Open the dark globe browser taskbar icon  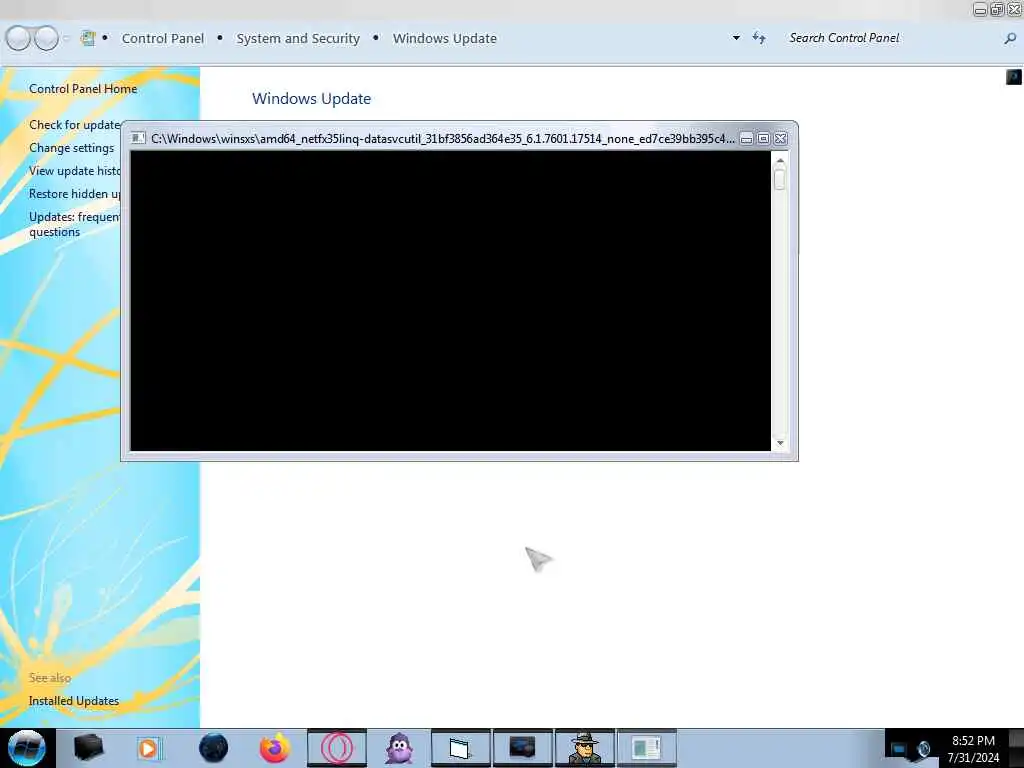[213, 748]
